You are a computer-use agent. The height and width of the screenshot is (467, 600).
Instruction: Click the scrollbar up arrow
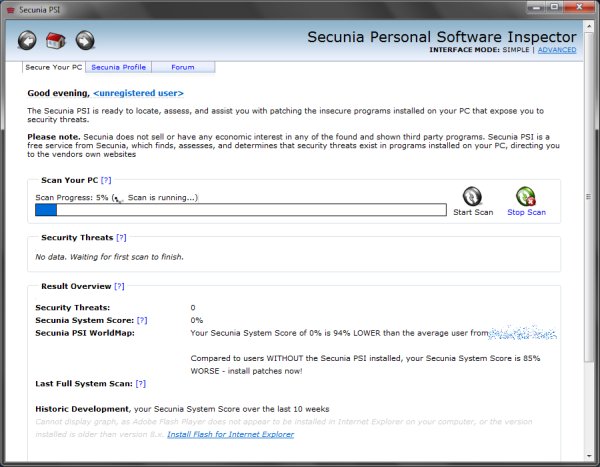pos(589,26)
